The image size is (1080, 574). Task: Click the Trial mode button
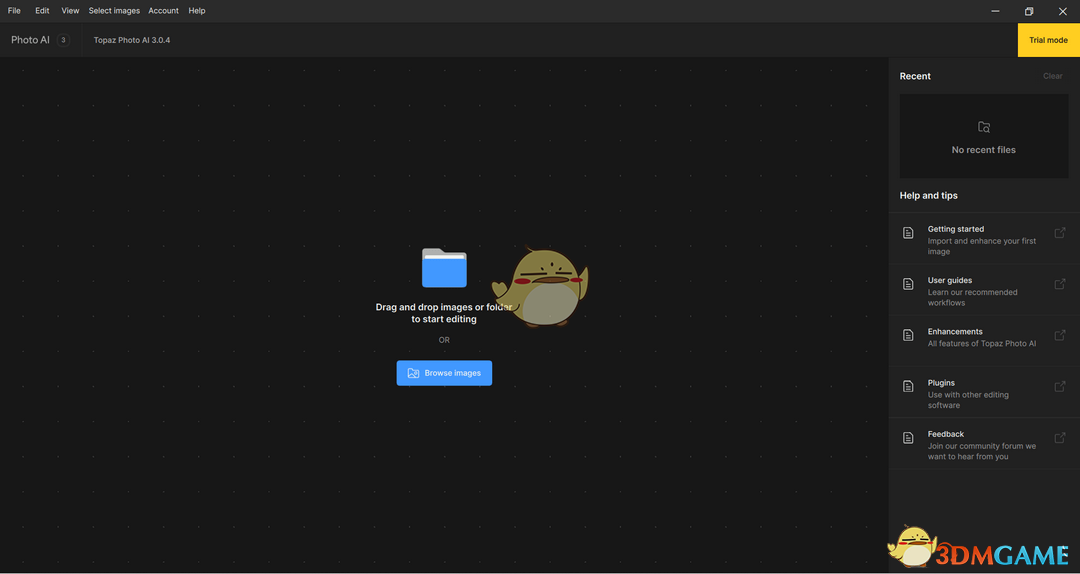(x=1048, y=40)
